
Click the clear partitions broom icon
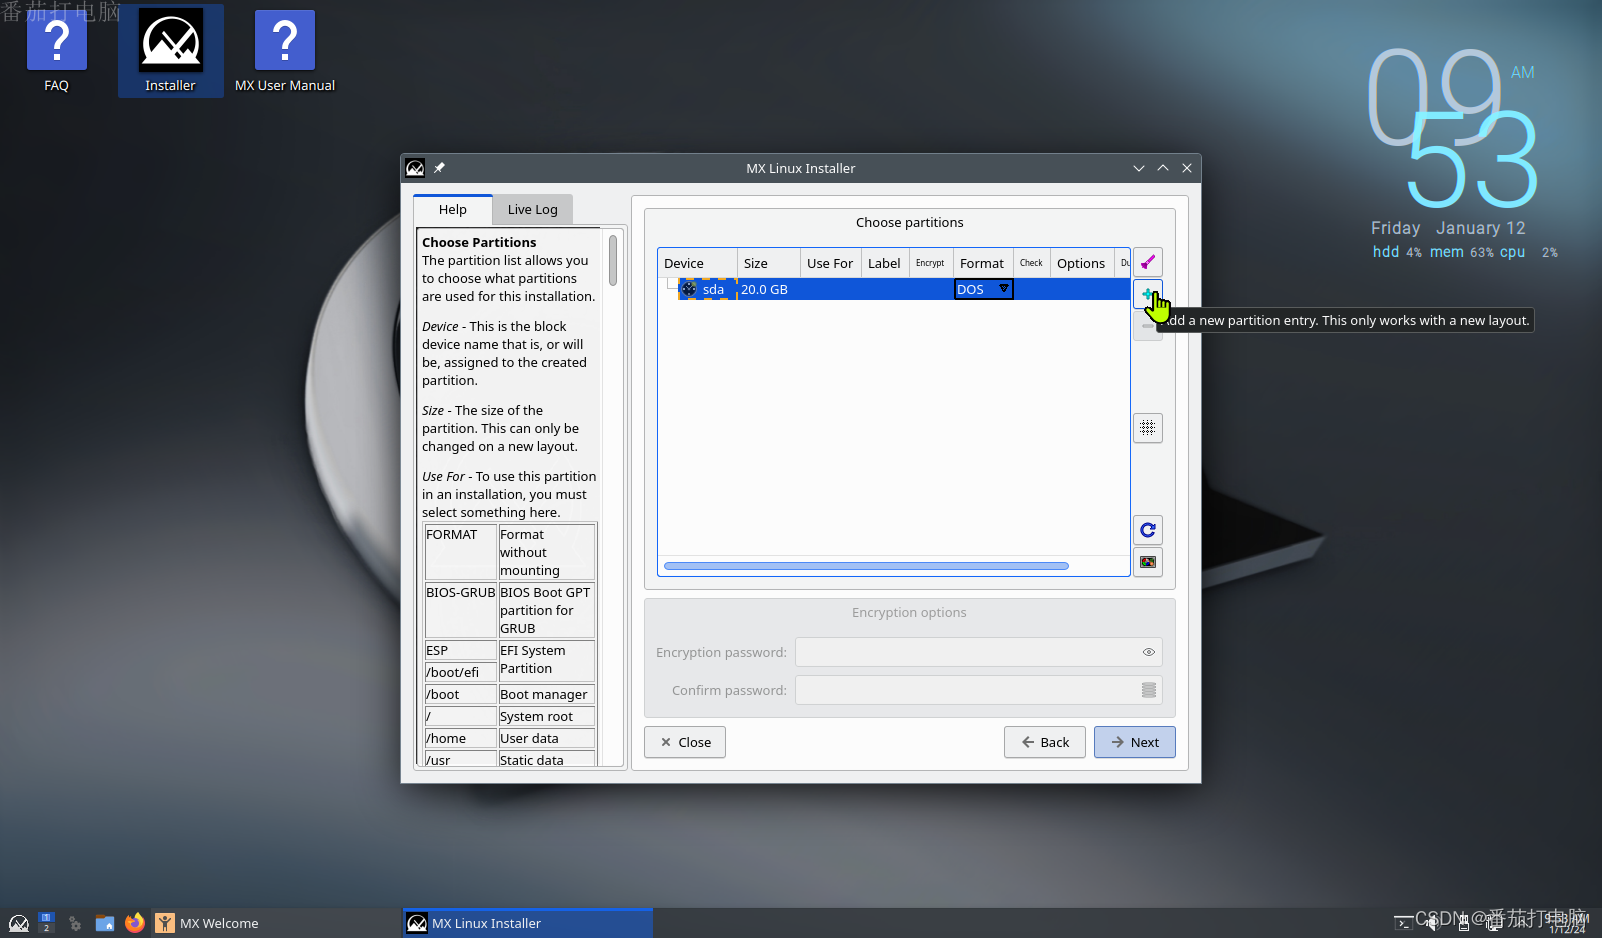(x=1148, y=263)
